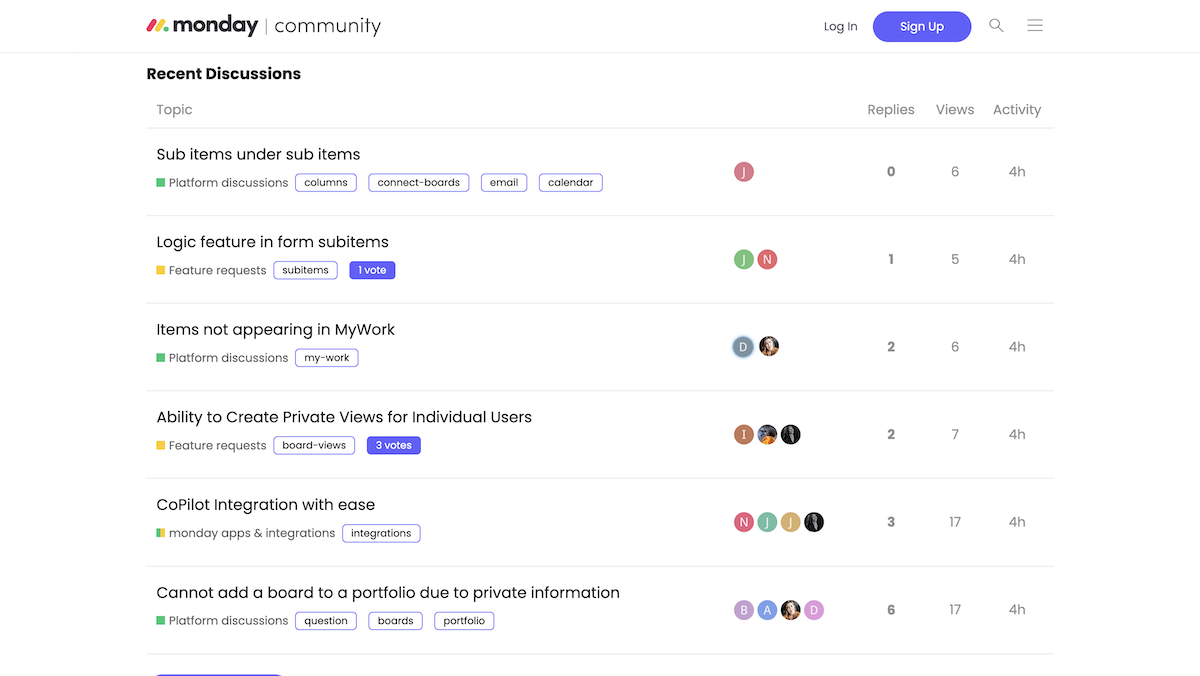Switch to the Topic column header
Screen dimensions: 1200x676
click(174, 109)
